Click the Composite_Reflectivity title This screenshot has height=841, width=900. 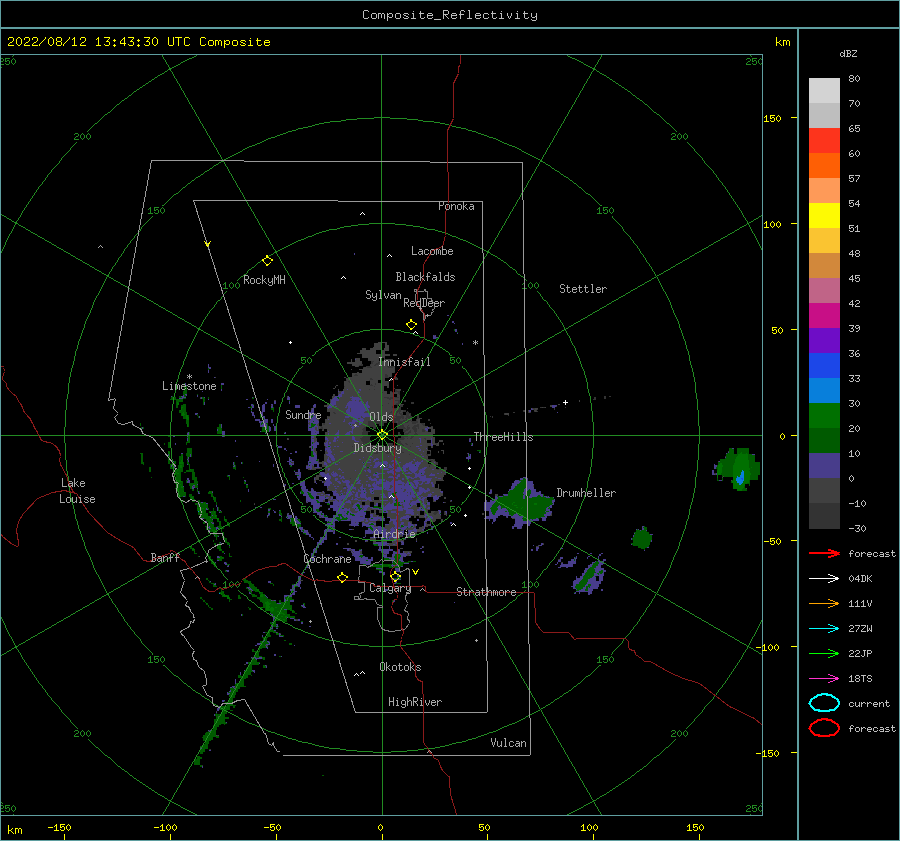click(x=450, y=15)
